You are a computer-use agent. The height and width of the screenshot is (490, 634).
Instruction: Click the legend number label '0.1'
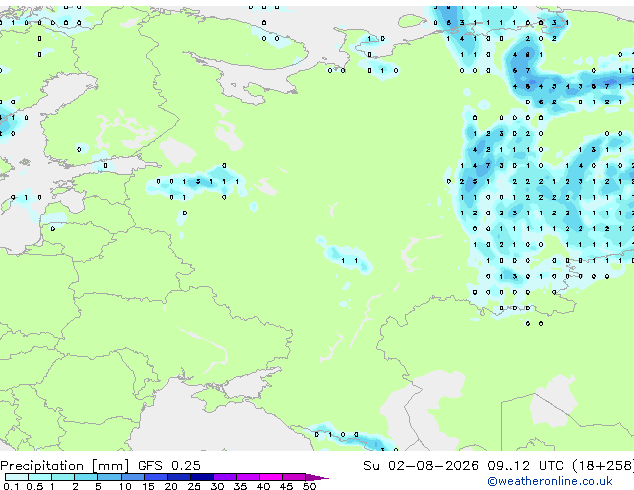click(11, 486)
